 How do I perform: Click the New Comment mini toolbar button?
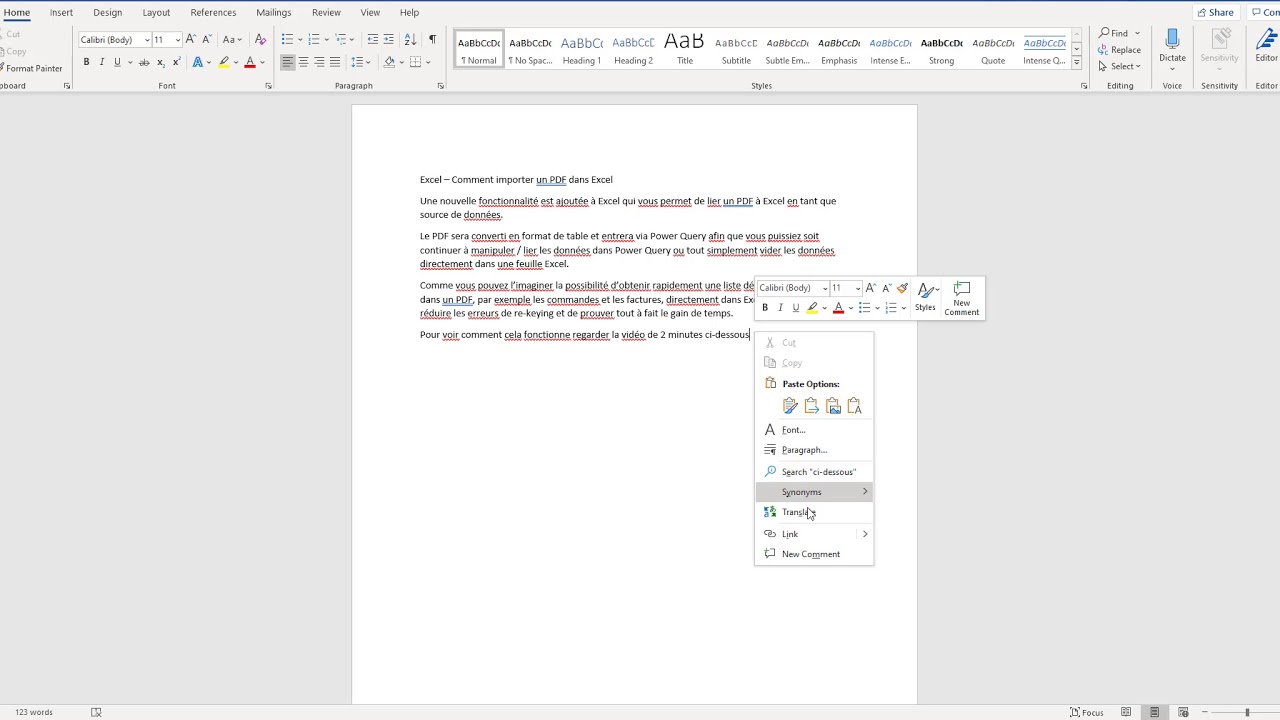(962, 298)
